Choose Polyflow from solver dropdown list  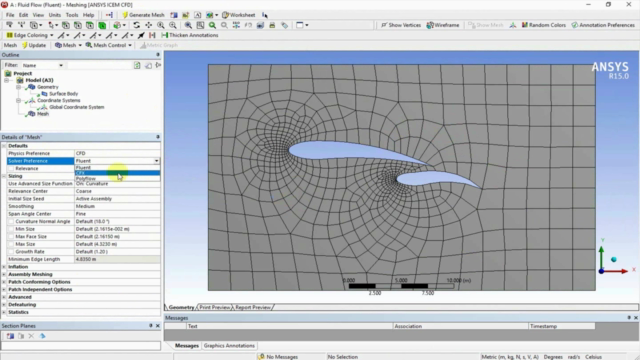click(117, 179)
